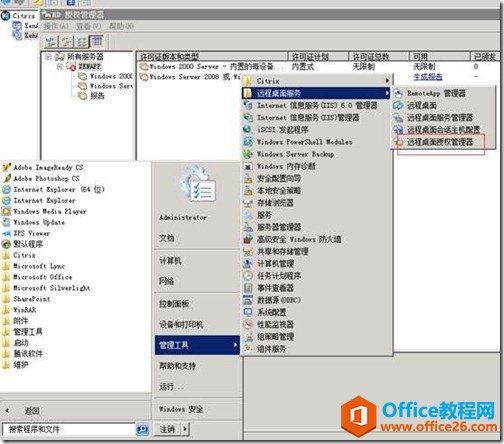Open 默认程序 icon in programs list

(6, 244)
